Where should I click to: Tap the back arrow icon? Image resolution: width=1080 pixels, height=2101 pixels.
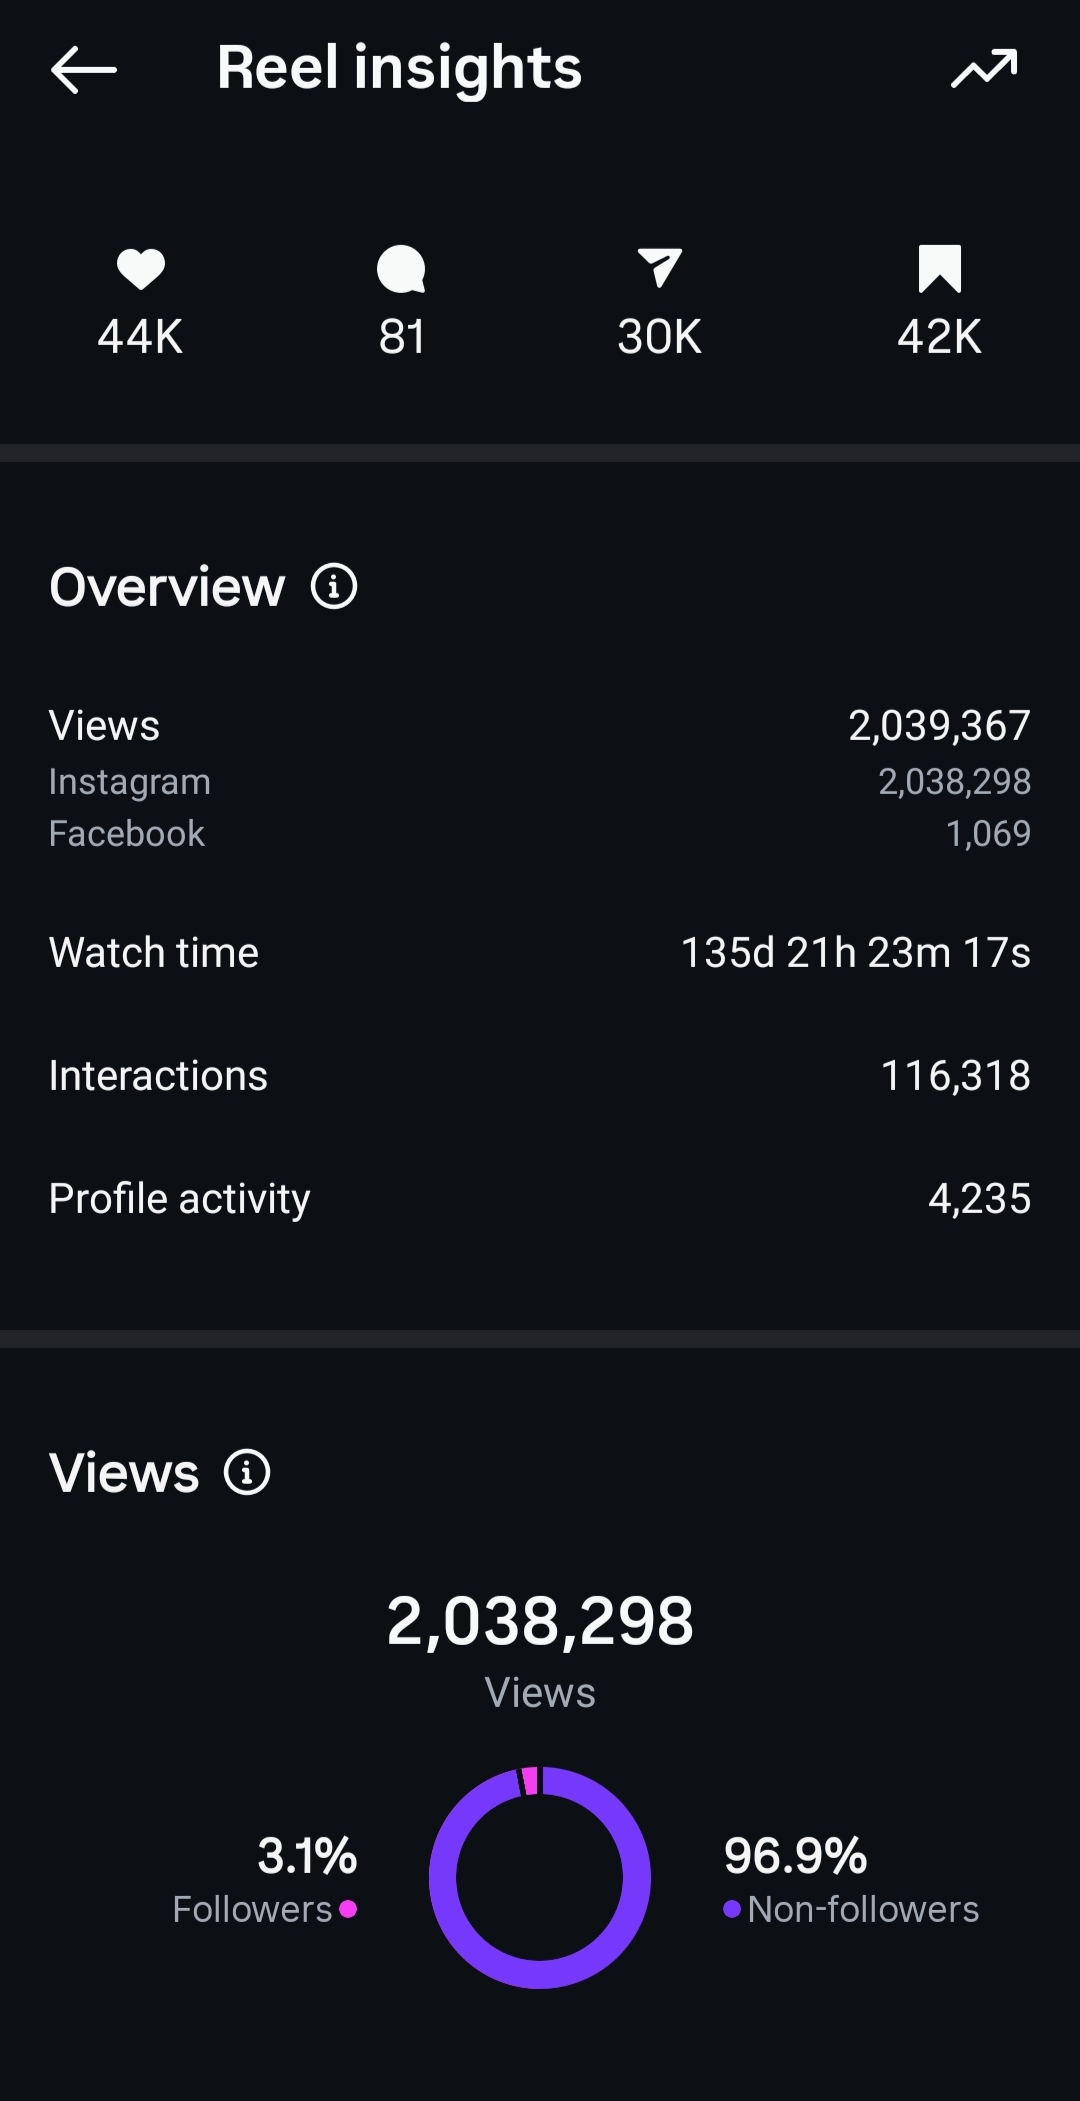84,69
